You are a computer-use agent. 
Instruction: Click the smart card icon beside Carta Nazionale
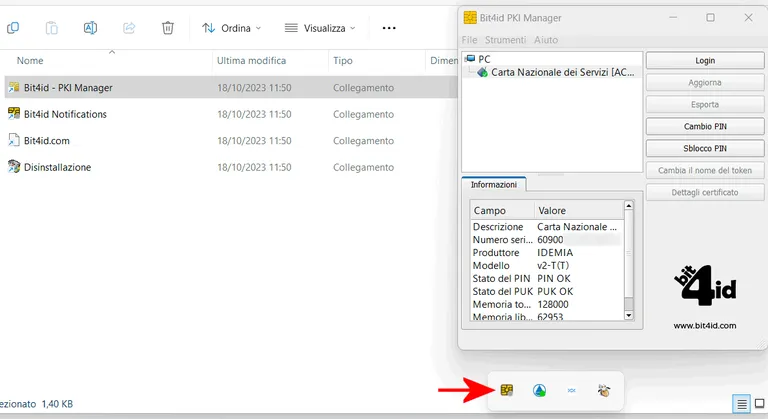click(482, 73)
